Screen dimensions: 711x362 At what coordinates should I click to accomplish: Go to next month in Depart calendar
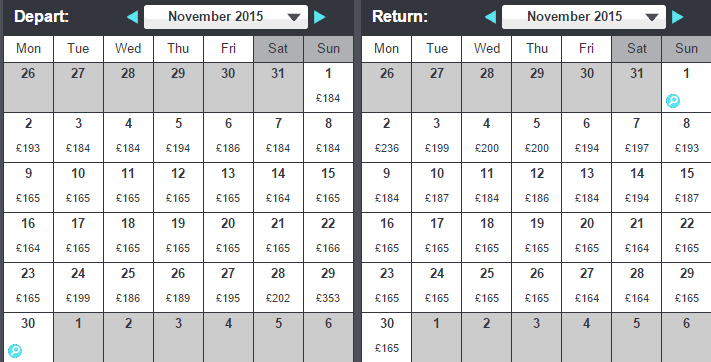pos(320,17)
